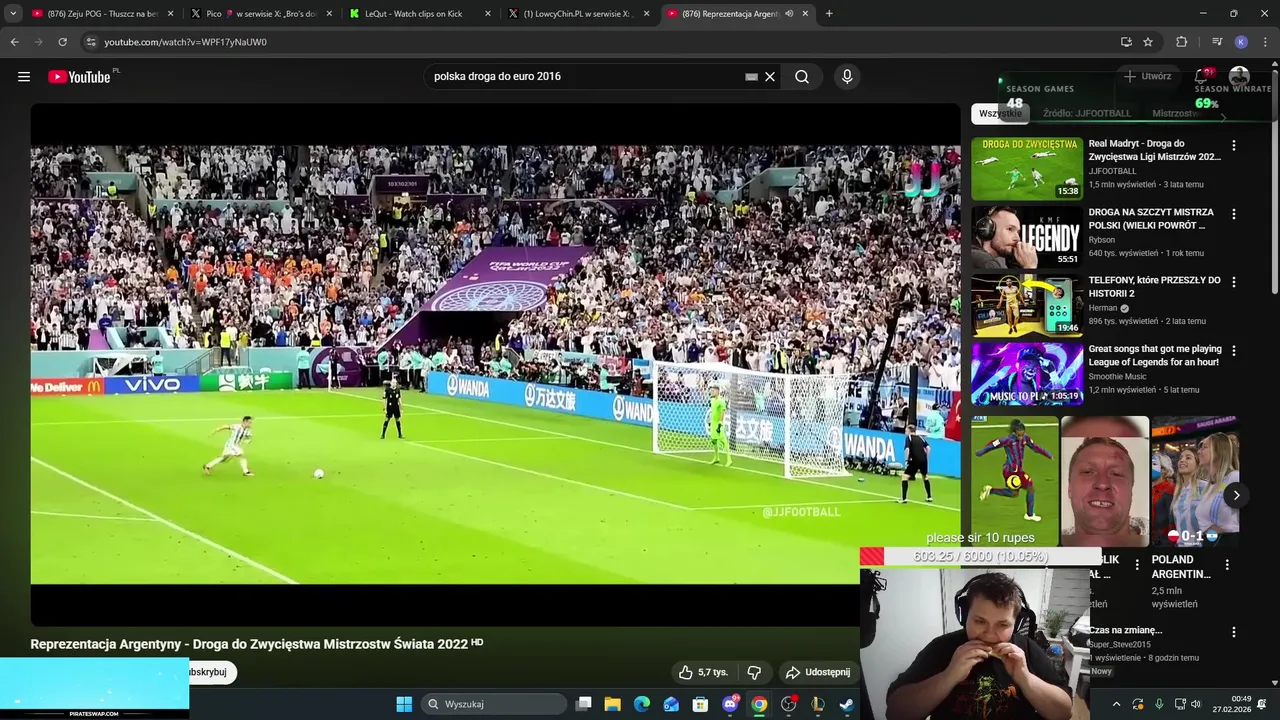Open Steam from taskbar
The height and width of the screenshot is (720, 1280).
[846, 704]
